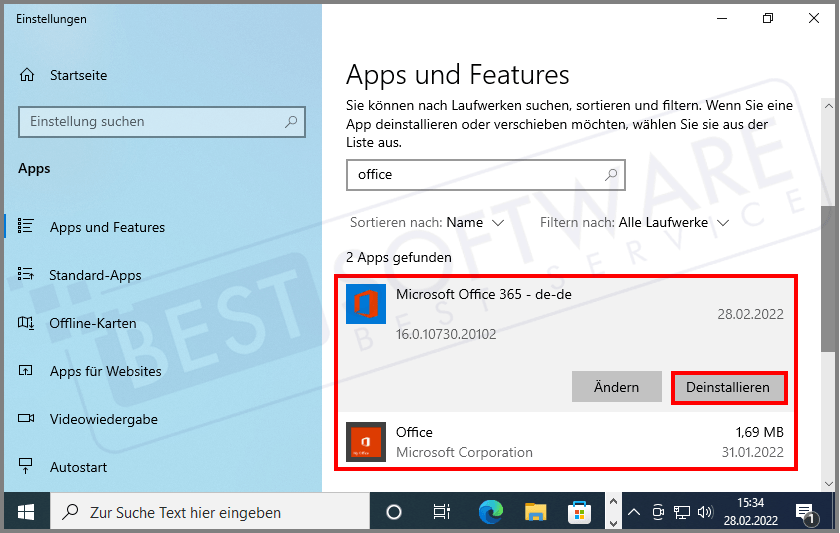This screenshot has height=533, width=840.
Task: Open Filtern nach Alle Laufwerke dropdown
Action: [x=635, y=222]
